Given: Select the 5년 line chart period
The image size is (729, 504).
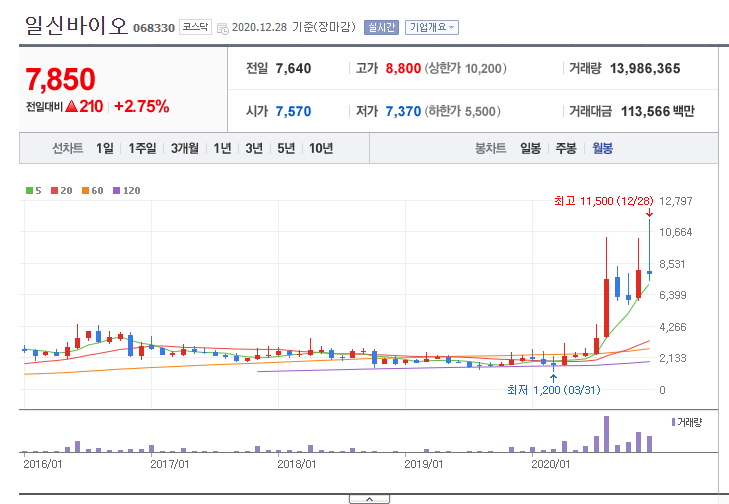Looking at the screenshot, I should (x=286, y=148).
